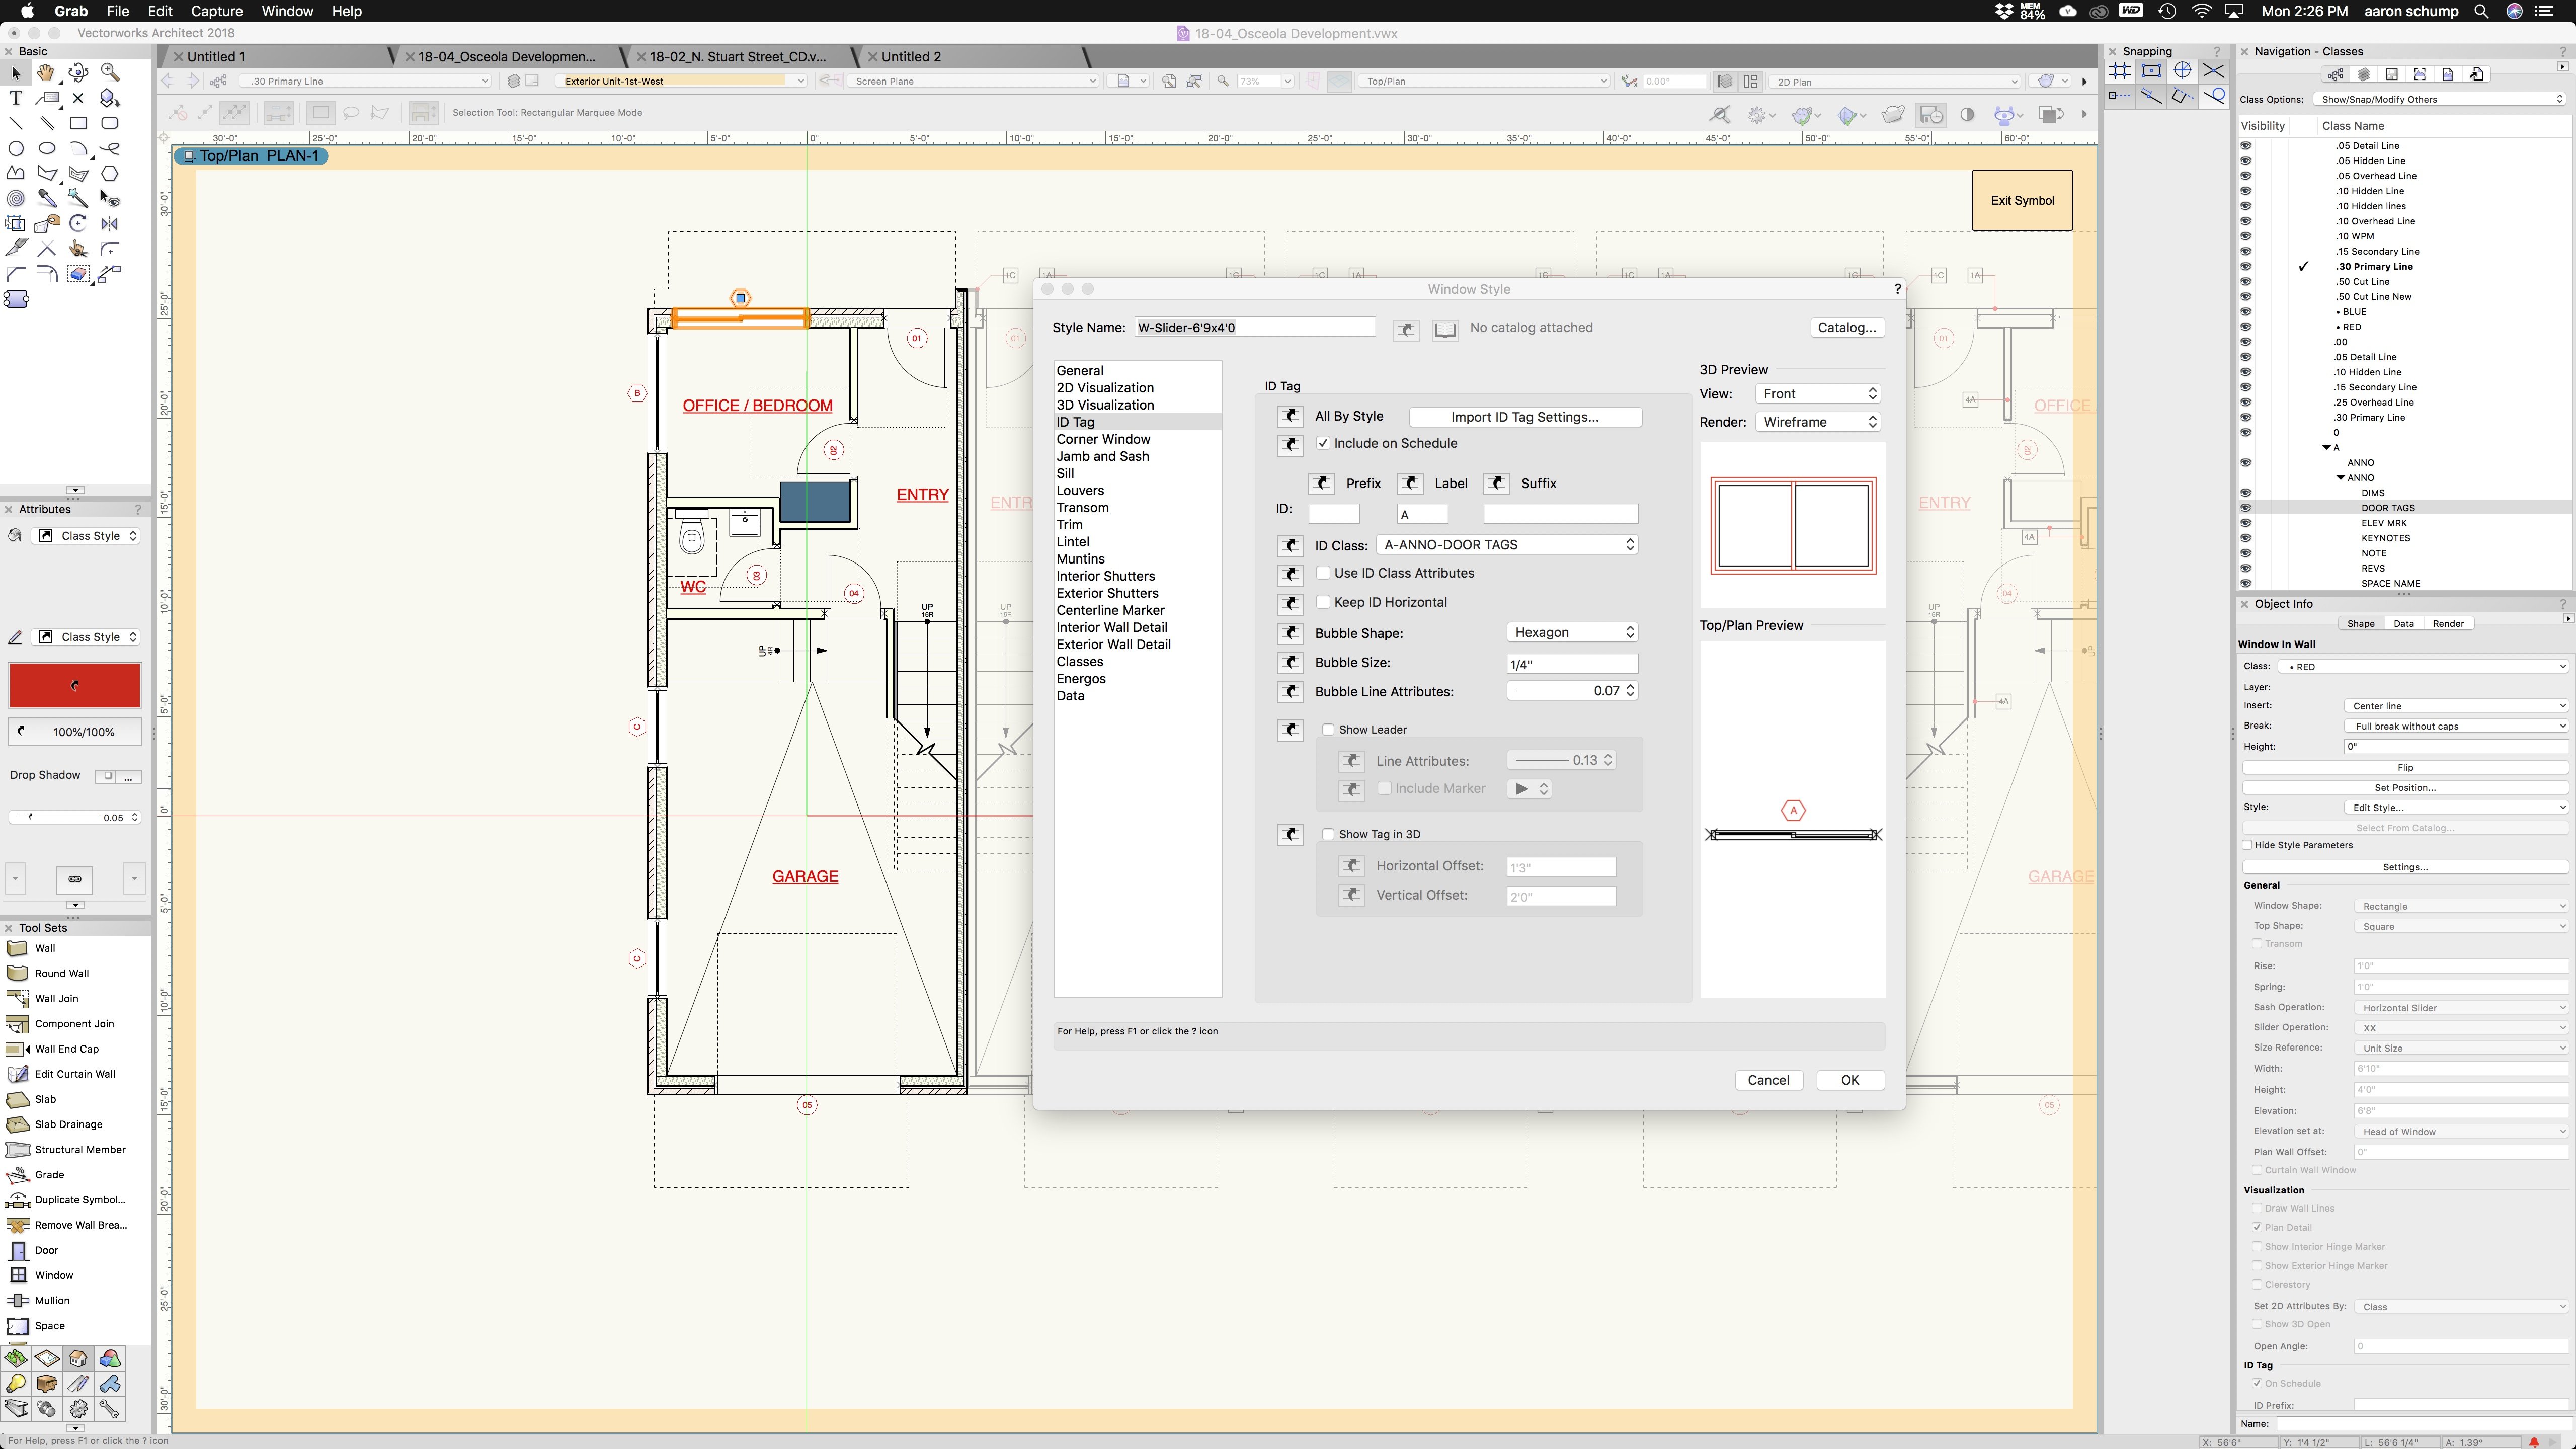2576x1449 pixels.
Task: Open the 3D Preview Render dropdown
Action: pyautogui.click(x=1818, y=422)
